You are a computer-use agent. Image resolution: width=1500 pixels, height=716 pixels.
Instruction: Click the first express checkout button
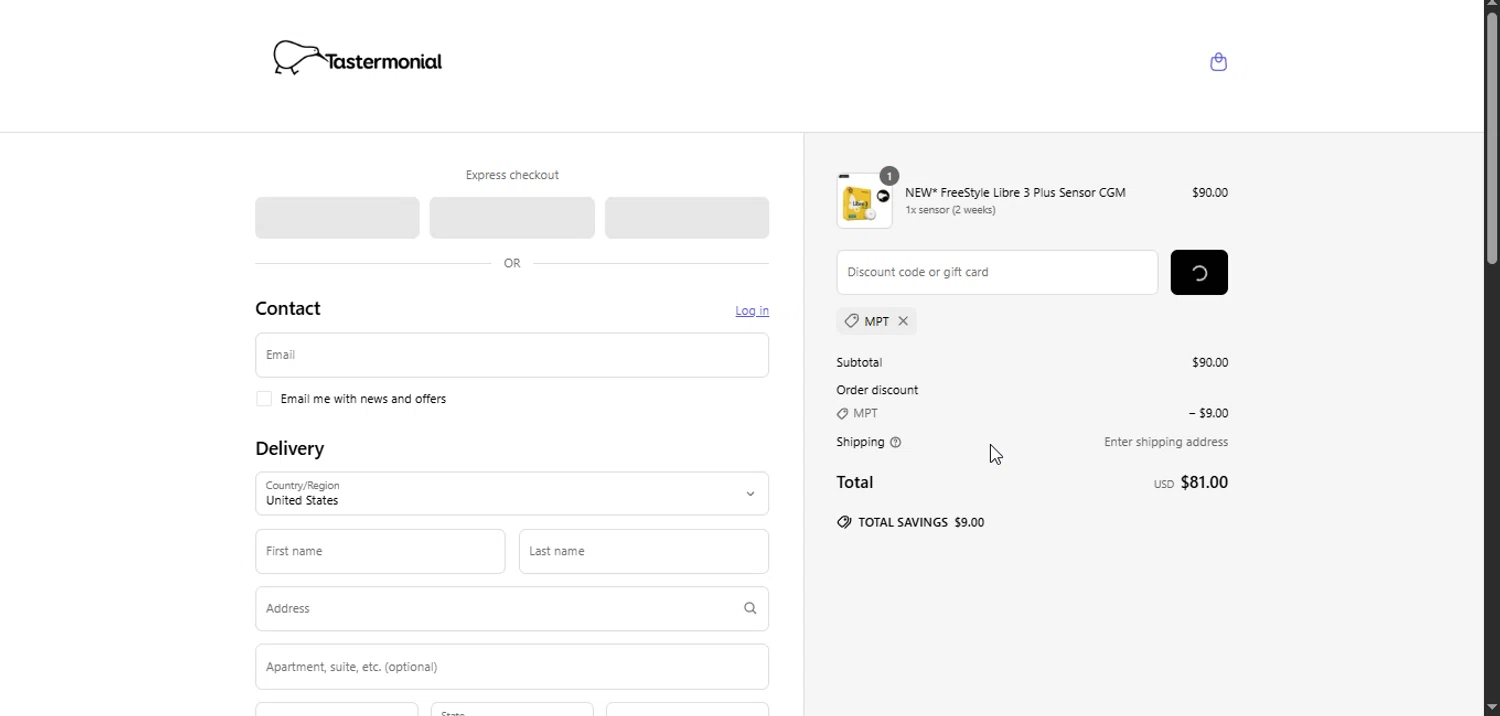[x=337, y=218]
